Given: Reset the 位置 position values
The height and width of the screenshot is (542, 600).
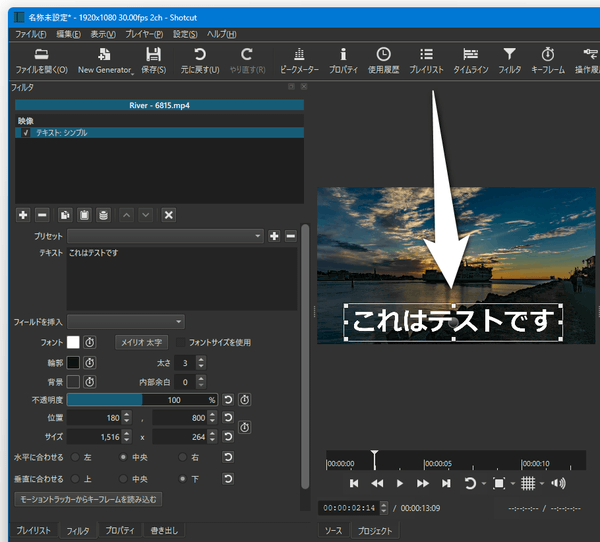Looking at the screenshot, I should point(228,417).
